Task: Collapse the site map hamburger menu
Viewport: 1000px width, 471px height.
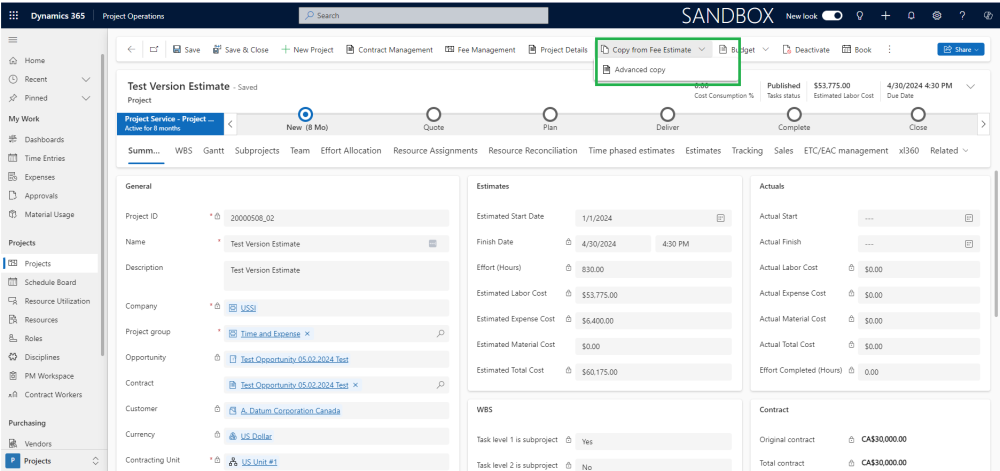Action: (x=13, y=40)
